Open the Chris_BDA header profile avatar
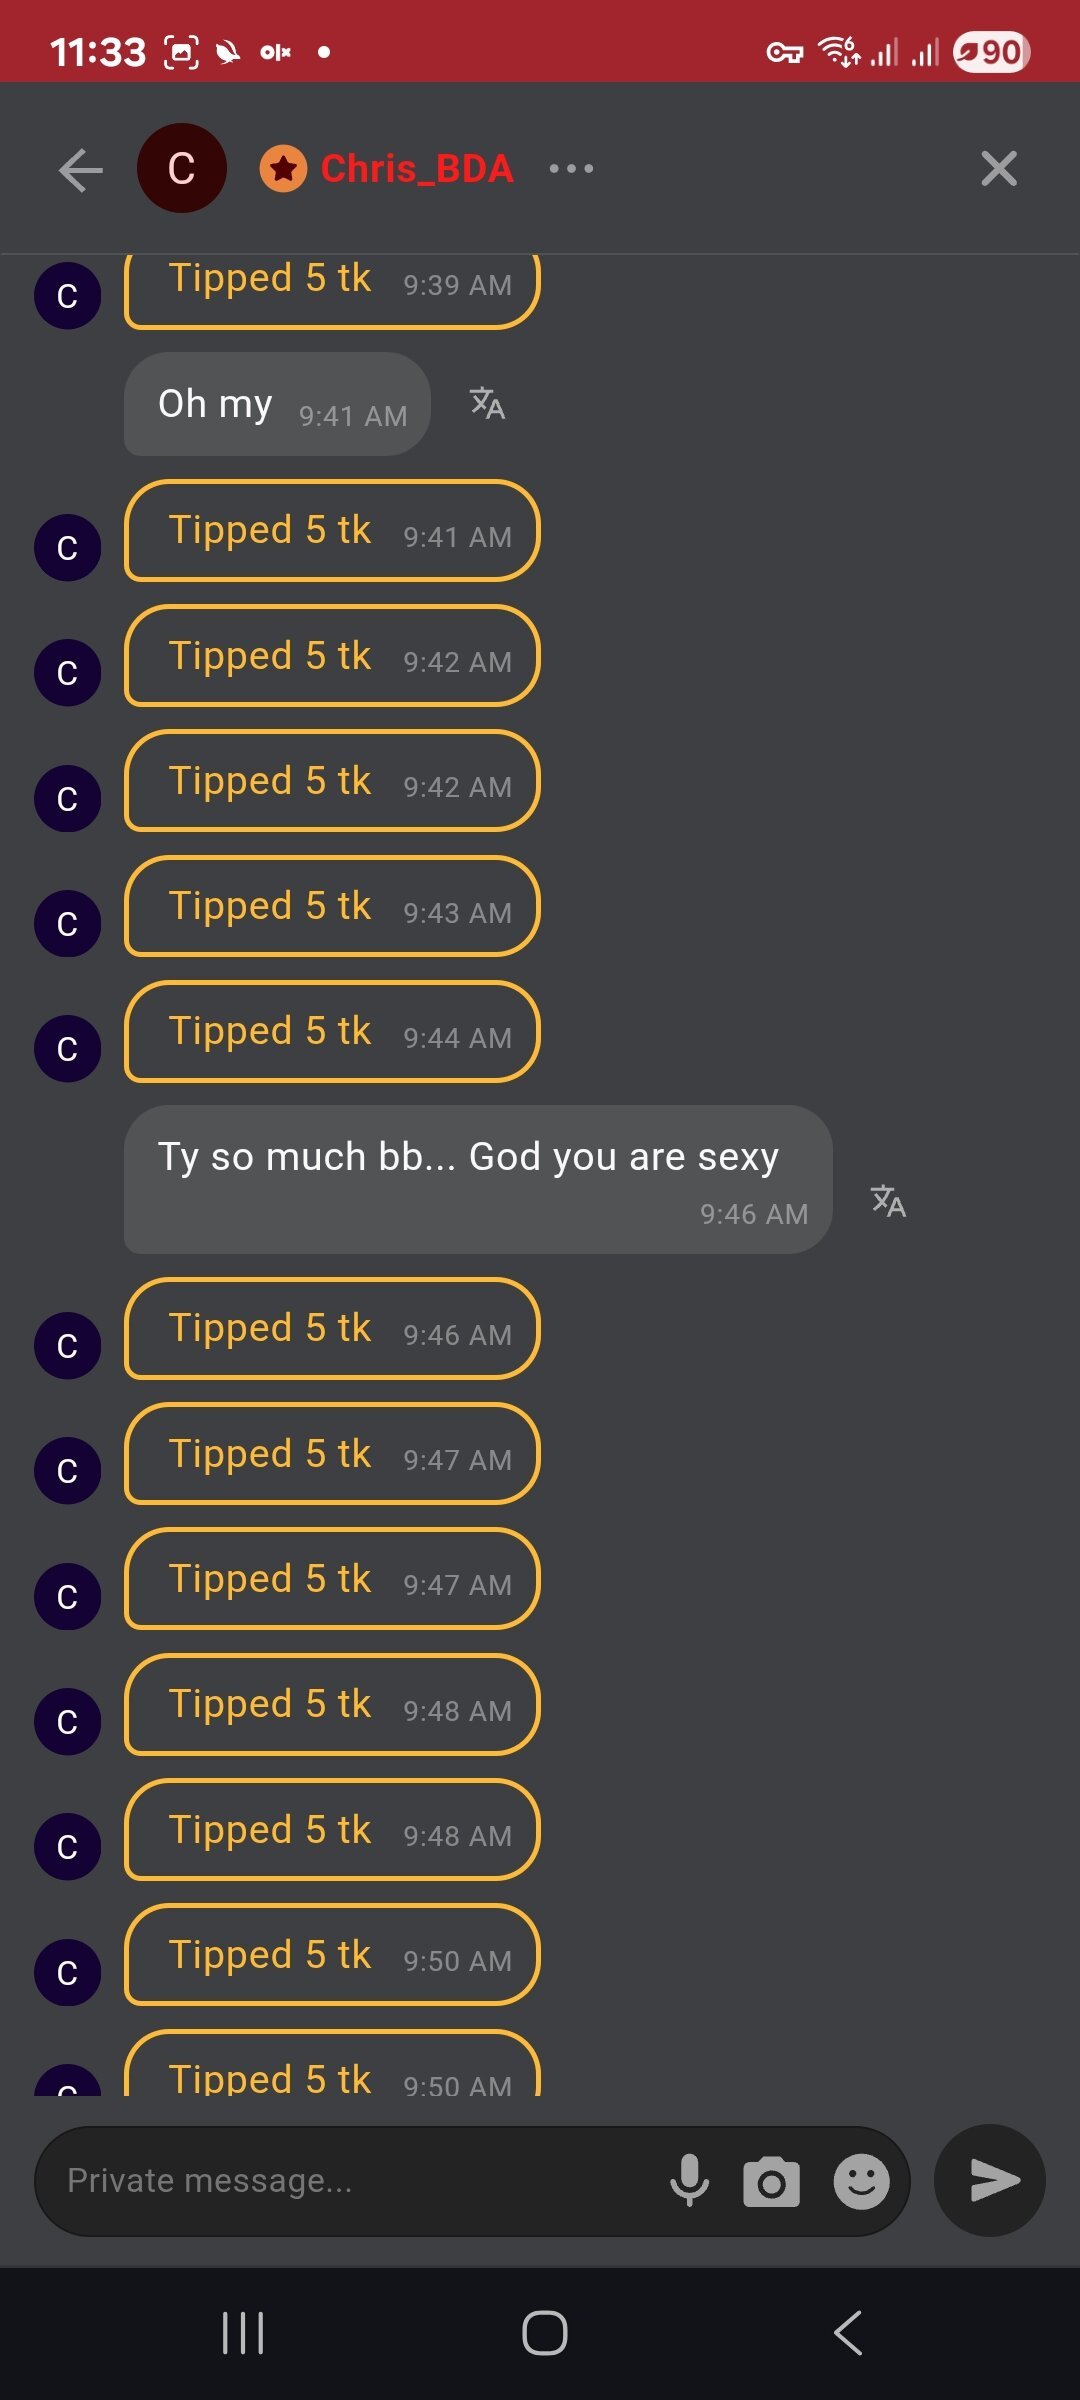Screen dimensions: 1080x2400 pos(182,168)
